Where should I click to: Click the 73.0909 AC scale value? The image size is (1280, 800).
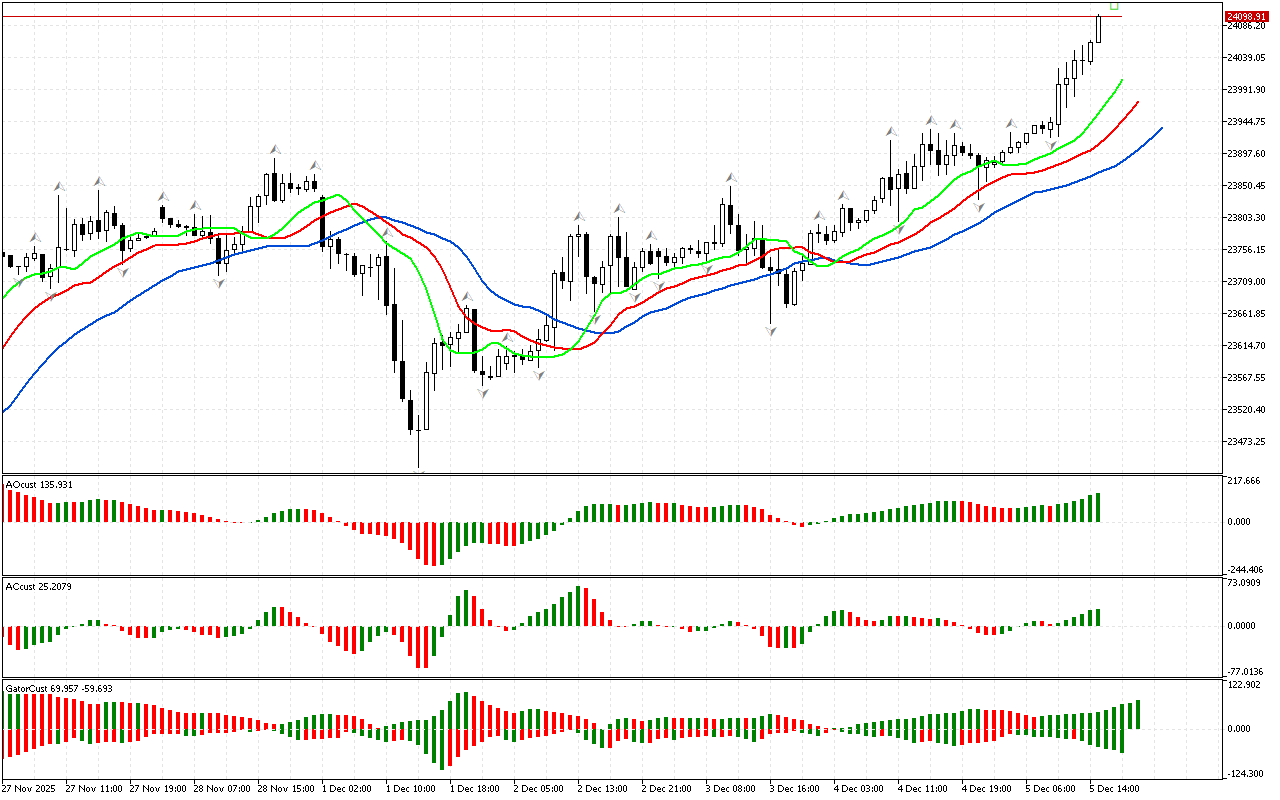click(1243, 582)
